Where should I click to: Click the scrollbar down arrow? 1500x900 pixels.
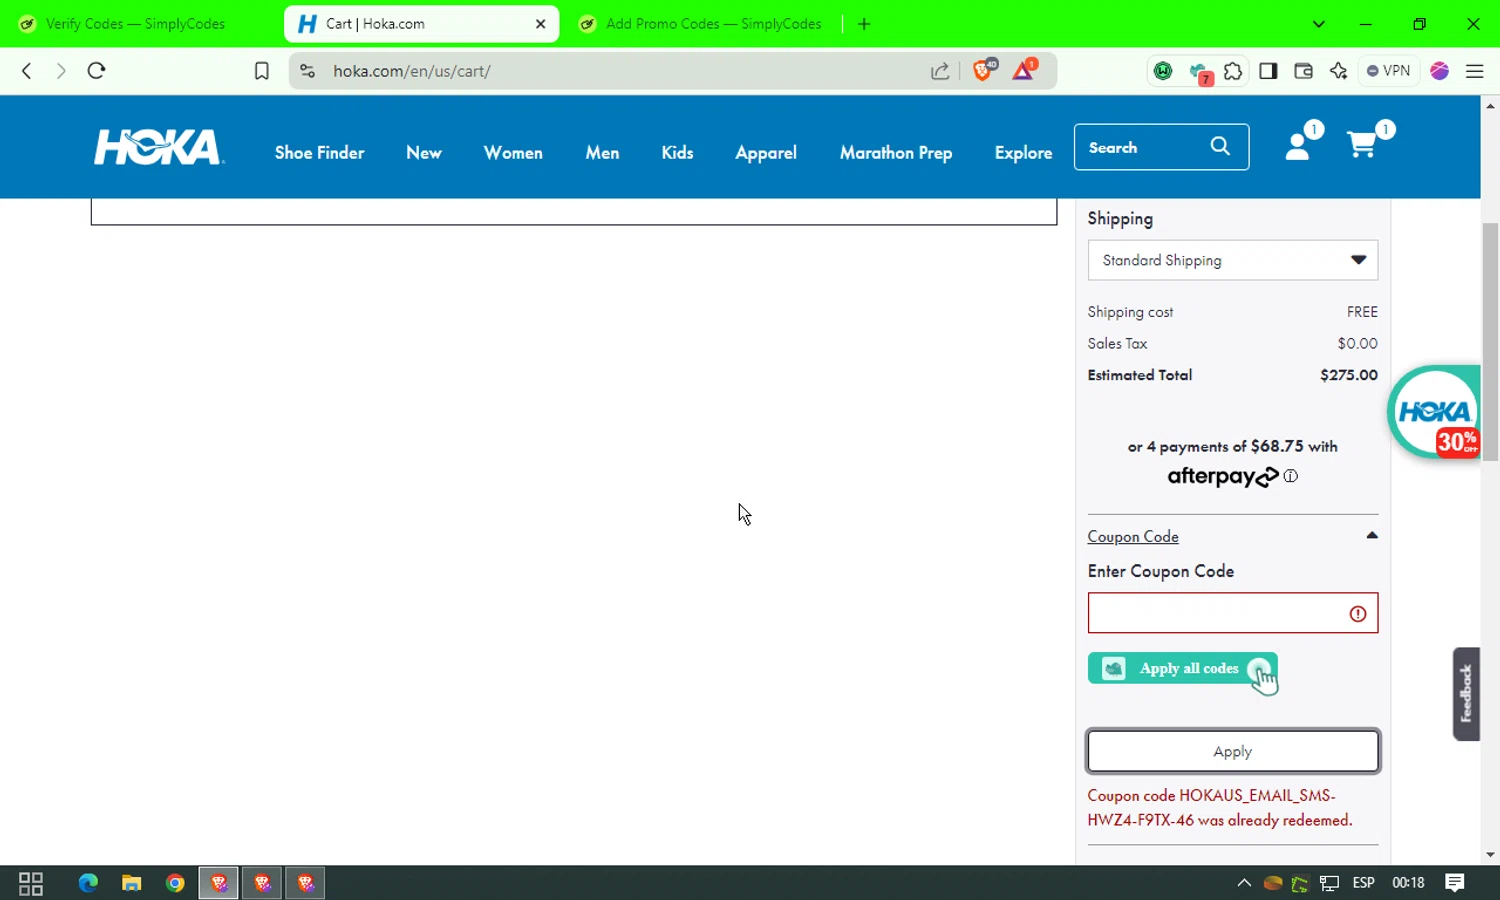click(x=1491, y=855)
